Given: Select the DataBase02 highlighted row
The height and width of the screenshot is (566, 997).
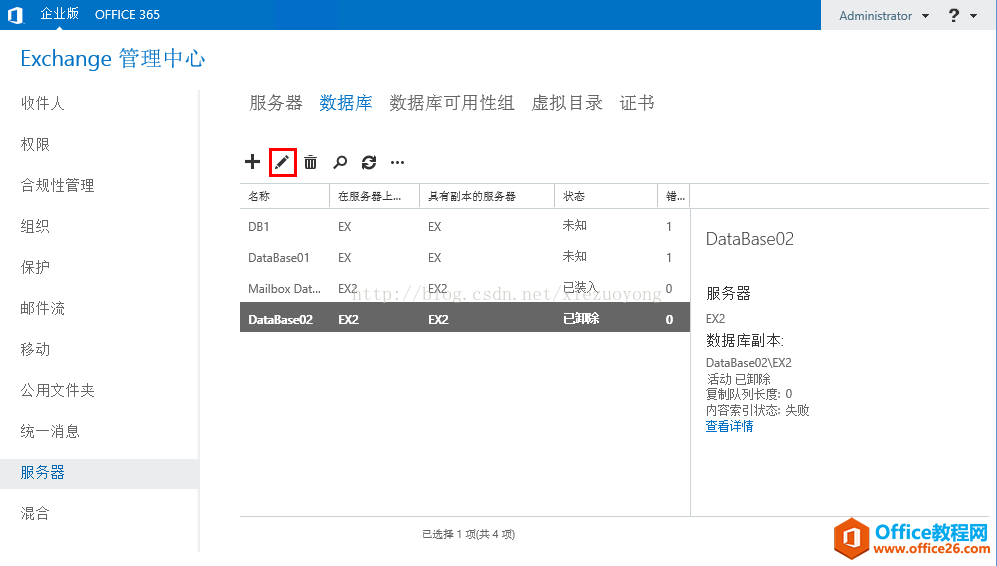Looking at the screenshot, I should (465, 319).
